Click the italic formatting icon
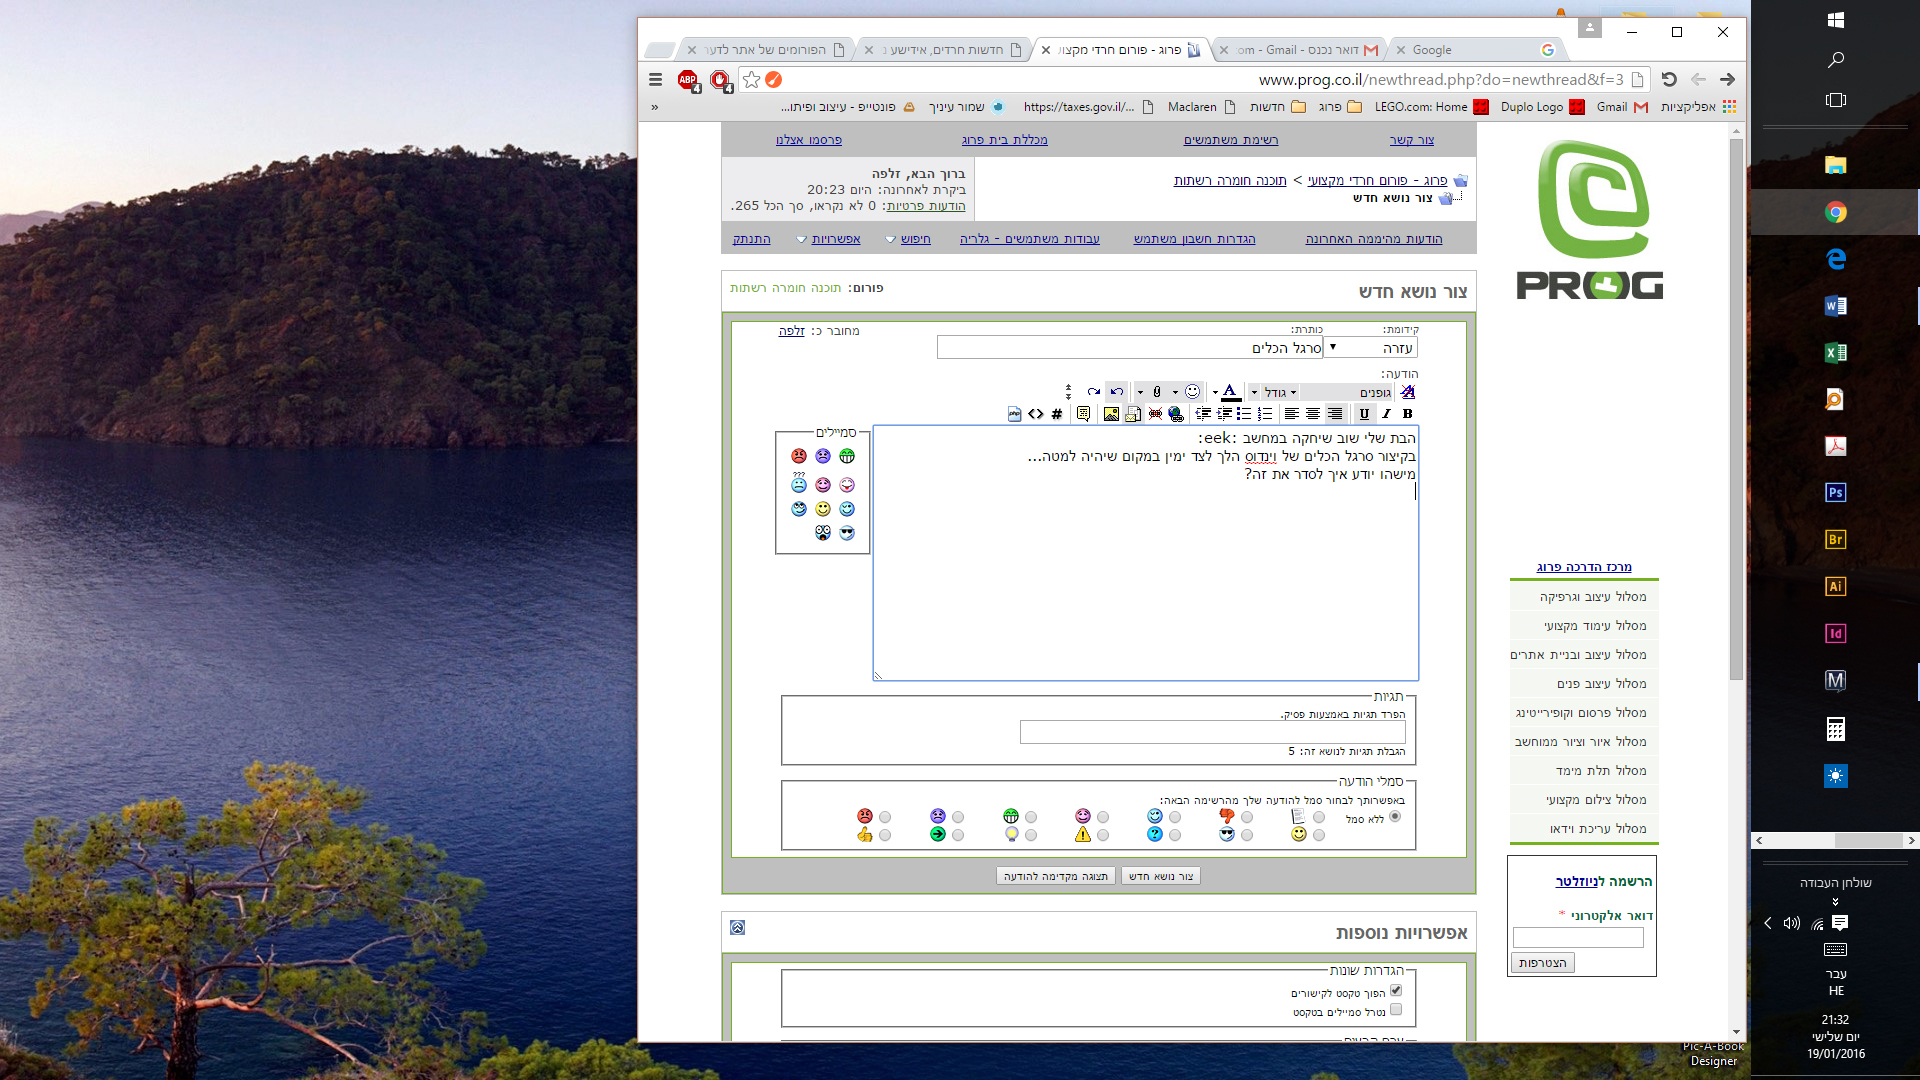 (1386, 414)
